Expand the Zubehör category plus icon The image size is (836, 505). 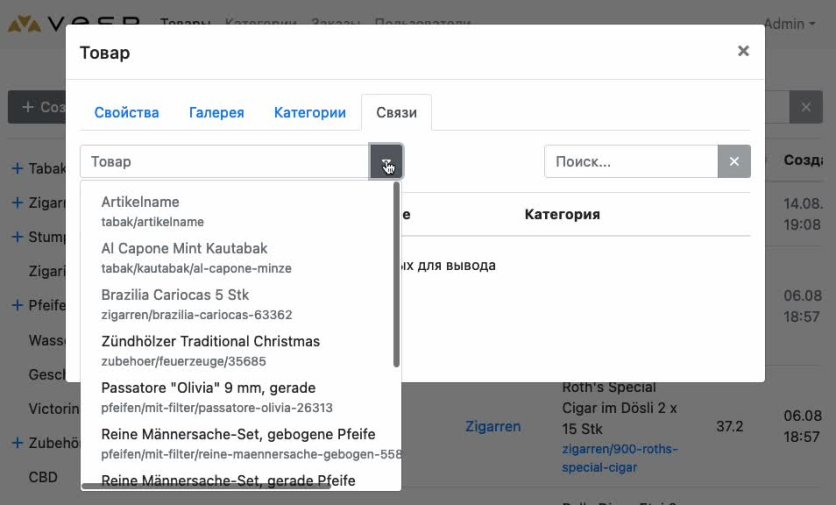coord(17,443)
